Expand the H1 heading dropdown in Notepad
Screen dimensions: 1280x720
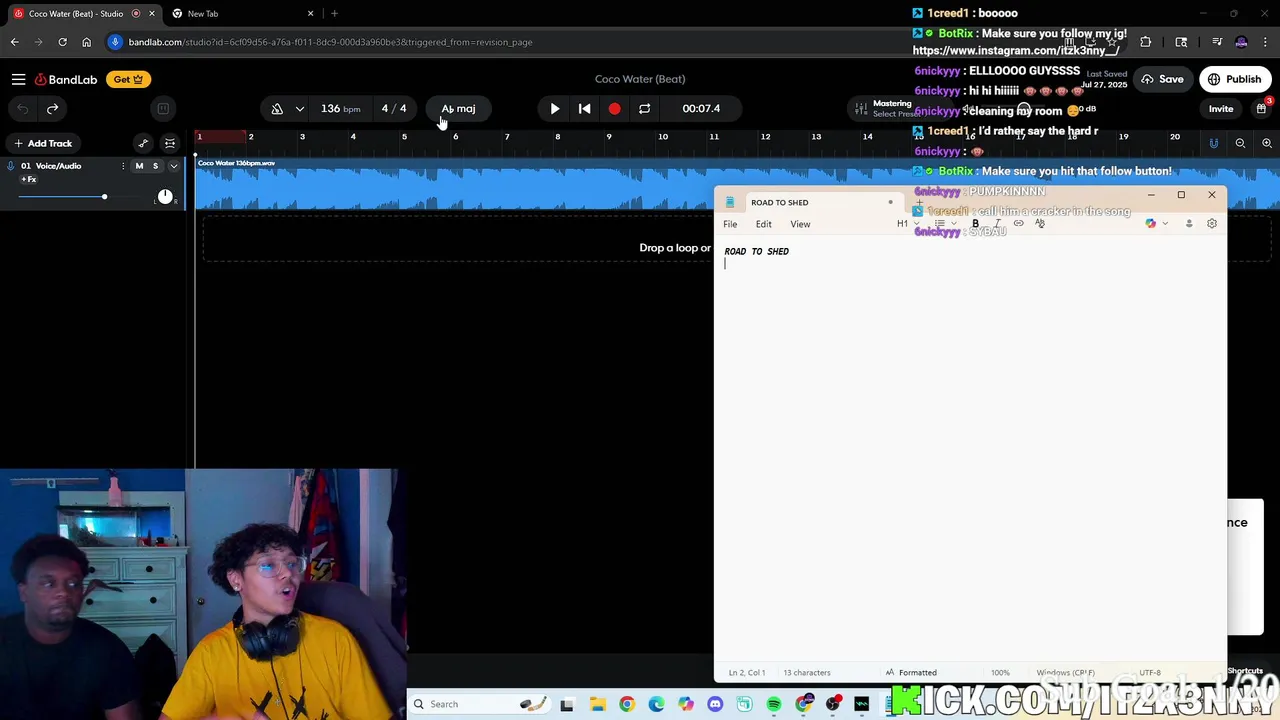click(907, 224)
